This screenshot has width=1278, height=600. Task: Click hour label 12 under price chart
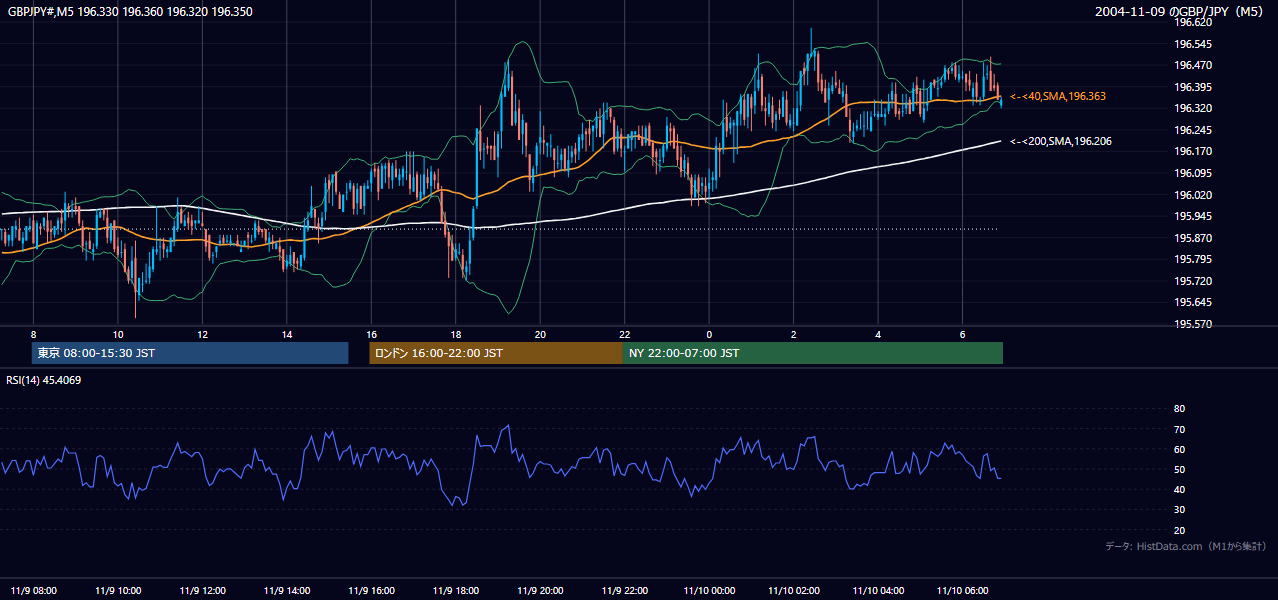(x=202, y=334)
